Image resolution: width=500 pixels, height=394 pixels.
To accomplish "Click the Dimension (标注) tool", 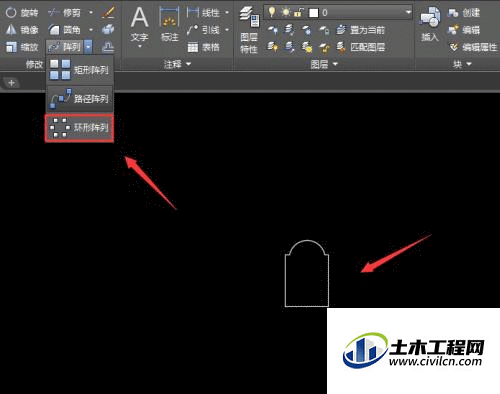I will pyautogui.click(x=170, y=25).
